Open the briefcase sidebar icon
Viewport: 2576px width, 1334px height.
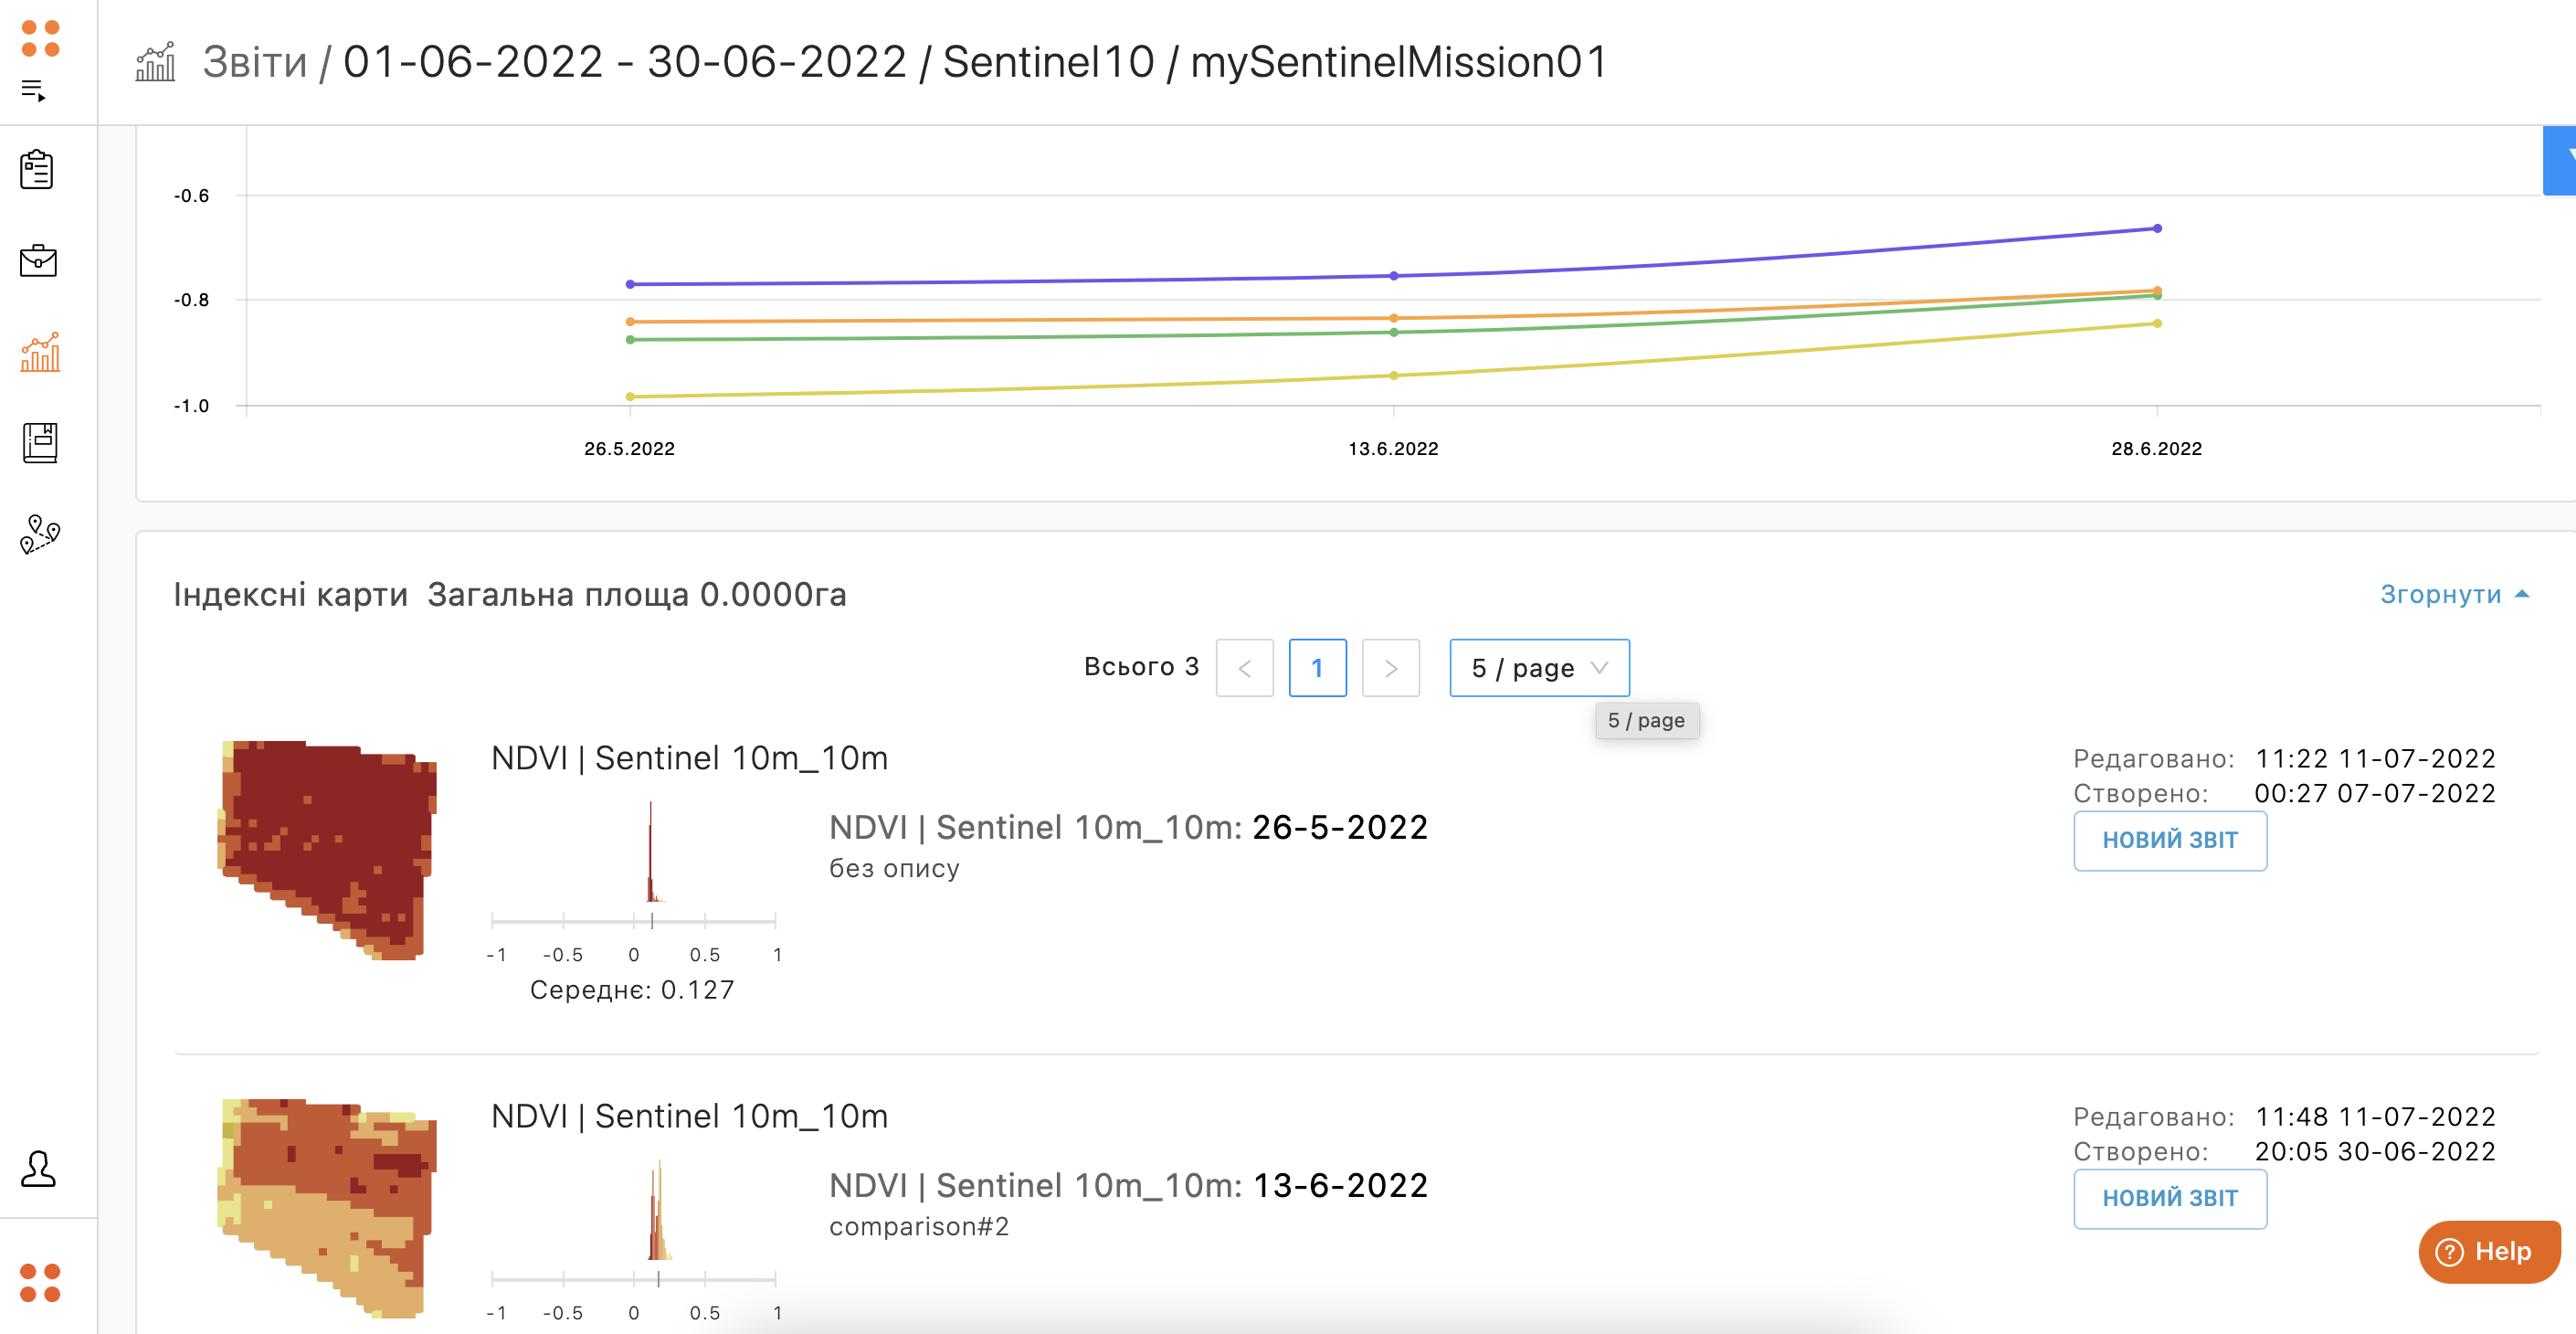[38, 261]
